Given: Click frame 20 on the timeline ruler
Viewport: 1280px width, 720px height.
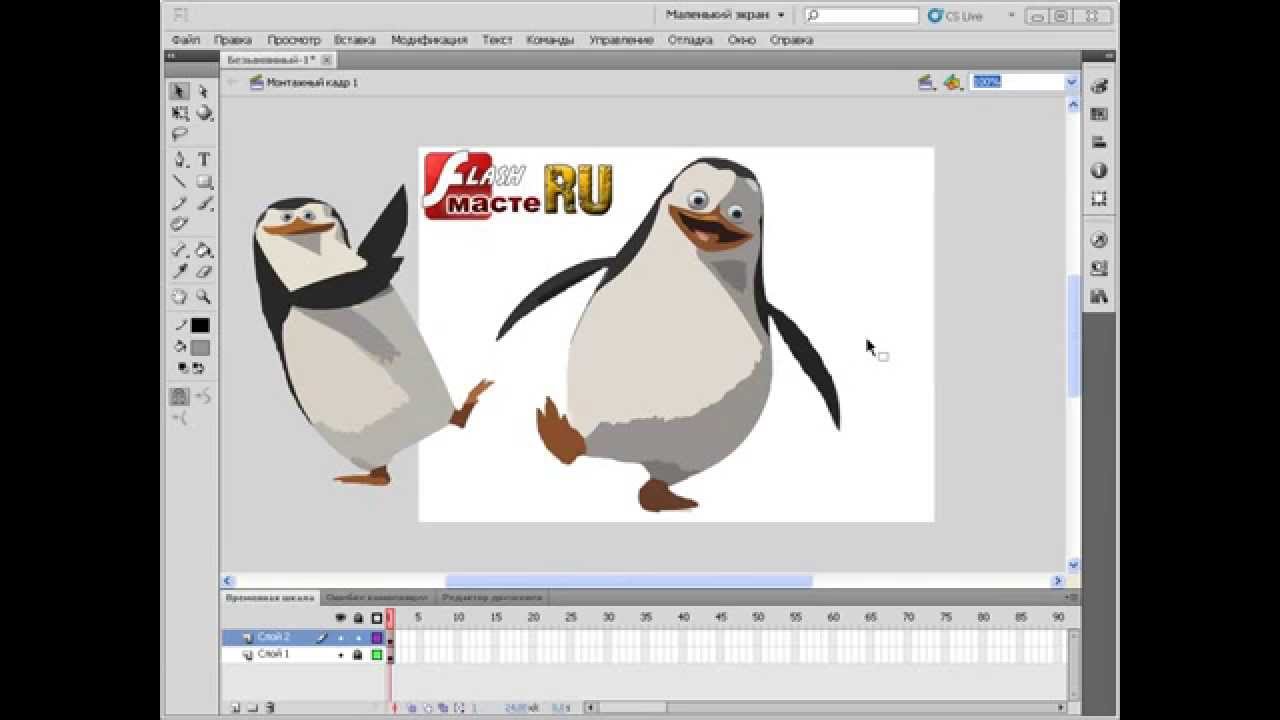Looking at the screenshot, I should (533, 618).
